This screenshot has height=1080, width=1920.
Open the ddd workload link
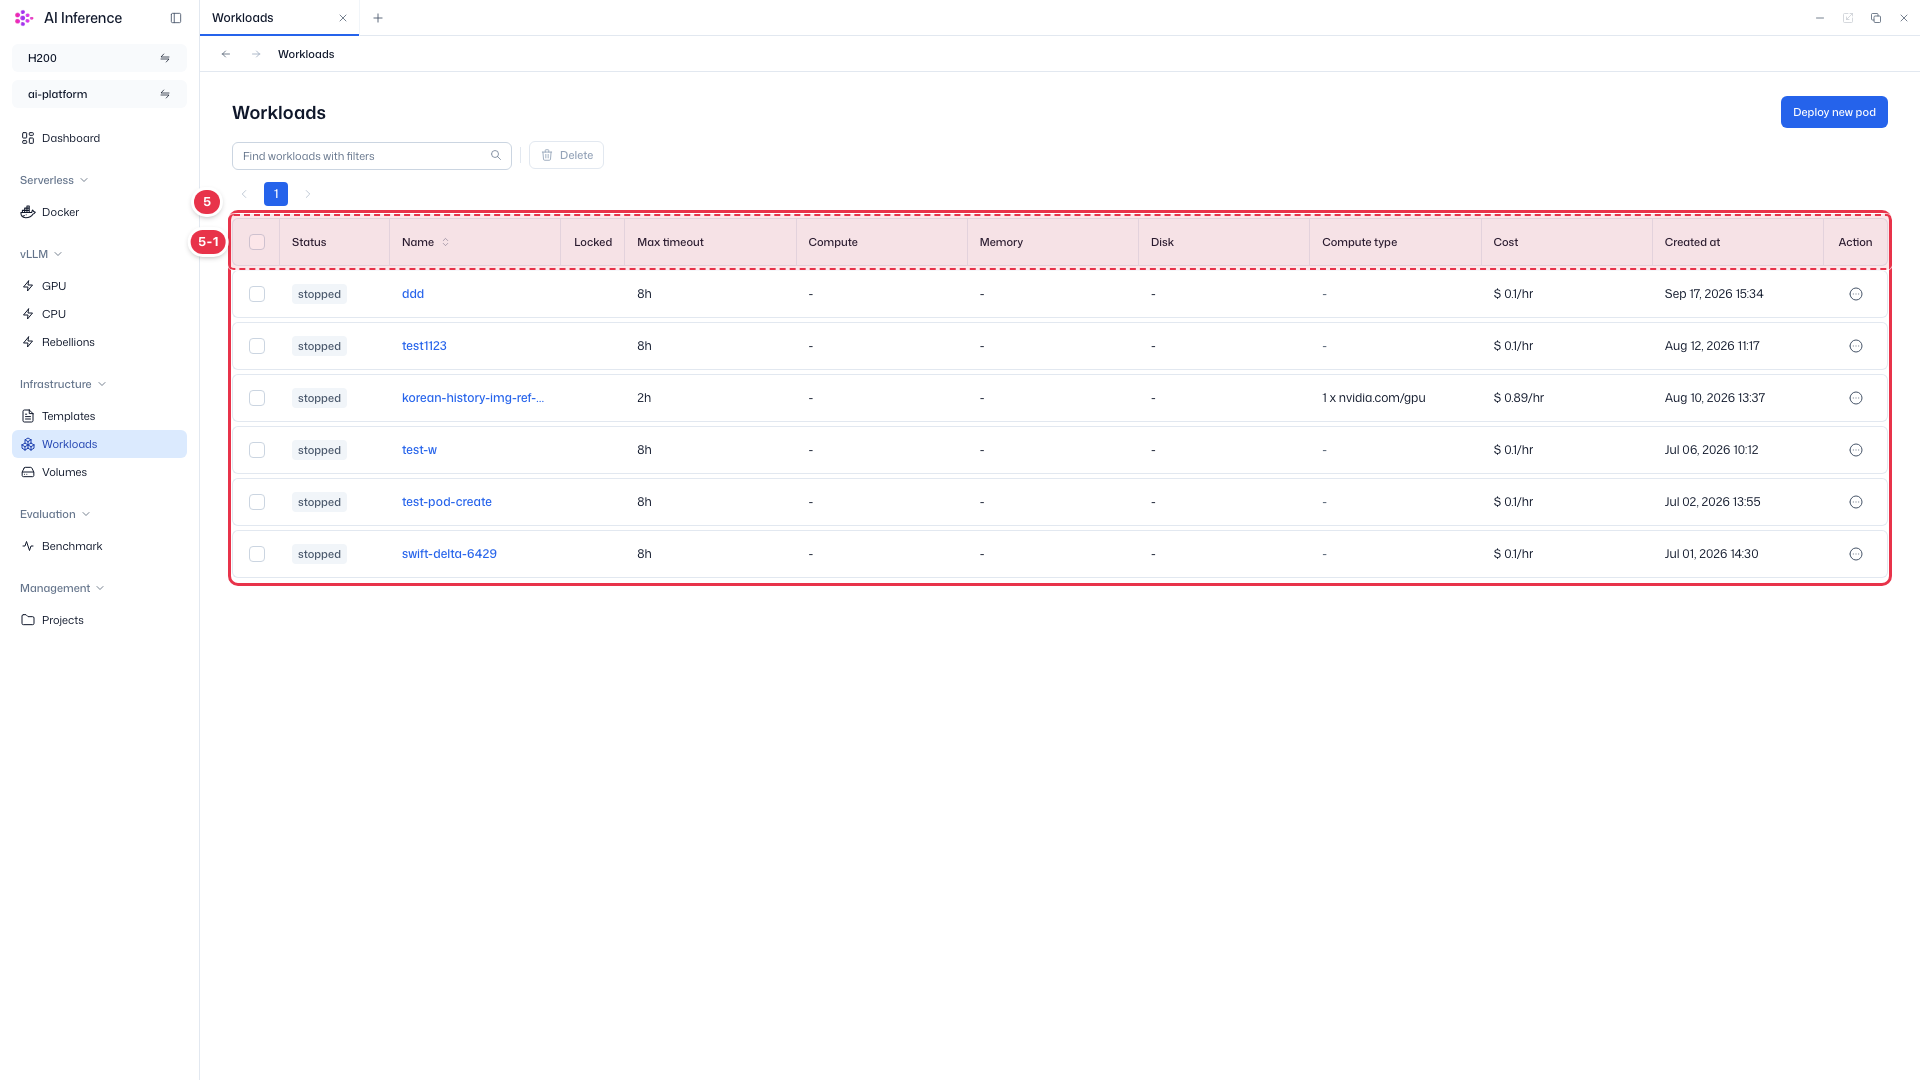pyautogui.click(x=413, y=294)
